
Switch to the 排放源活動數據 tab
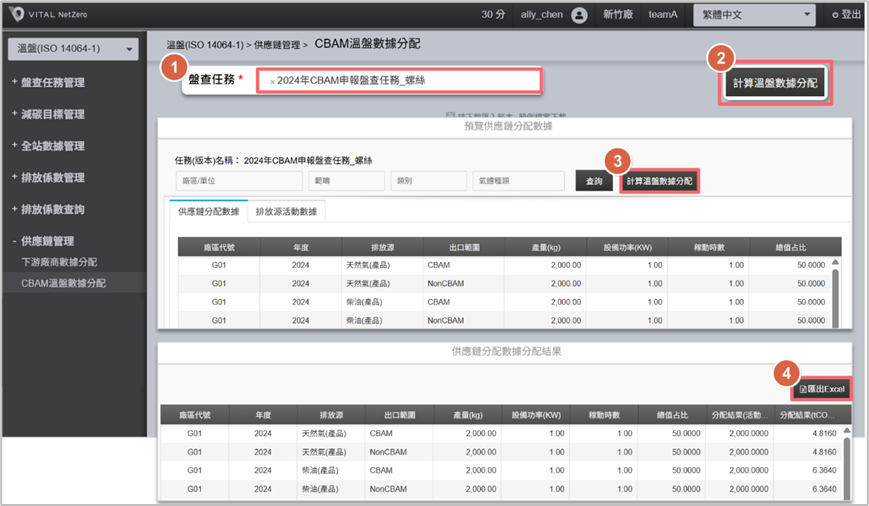coord(289,211)
